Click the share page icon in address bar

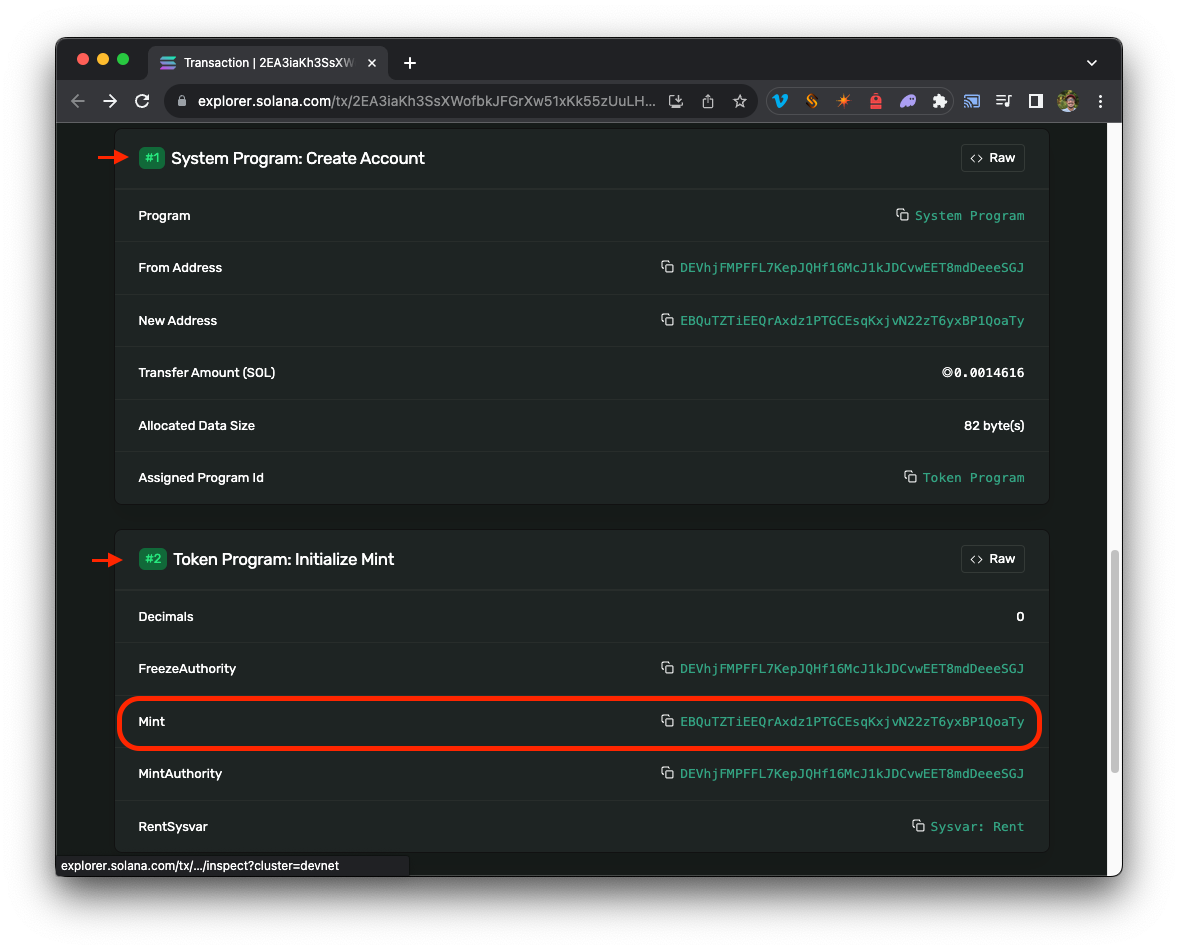click(x=708, y=101)
